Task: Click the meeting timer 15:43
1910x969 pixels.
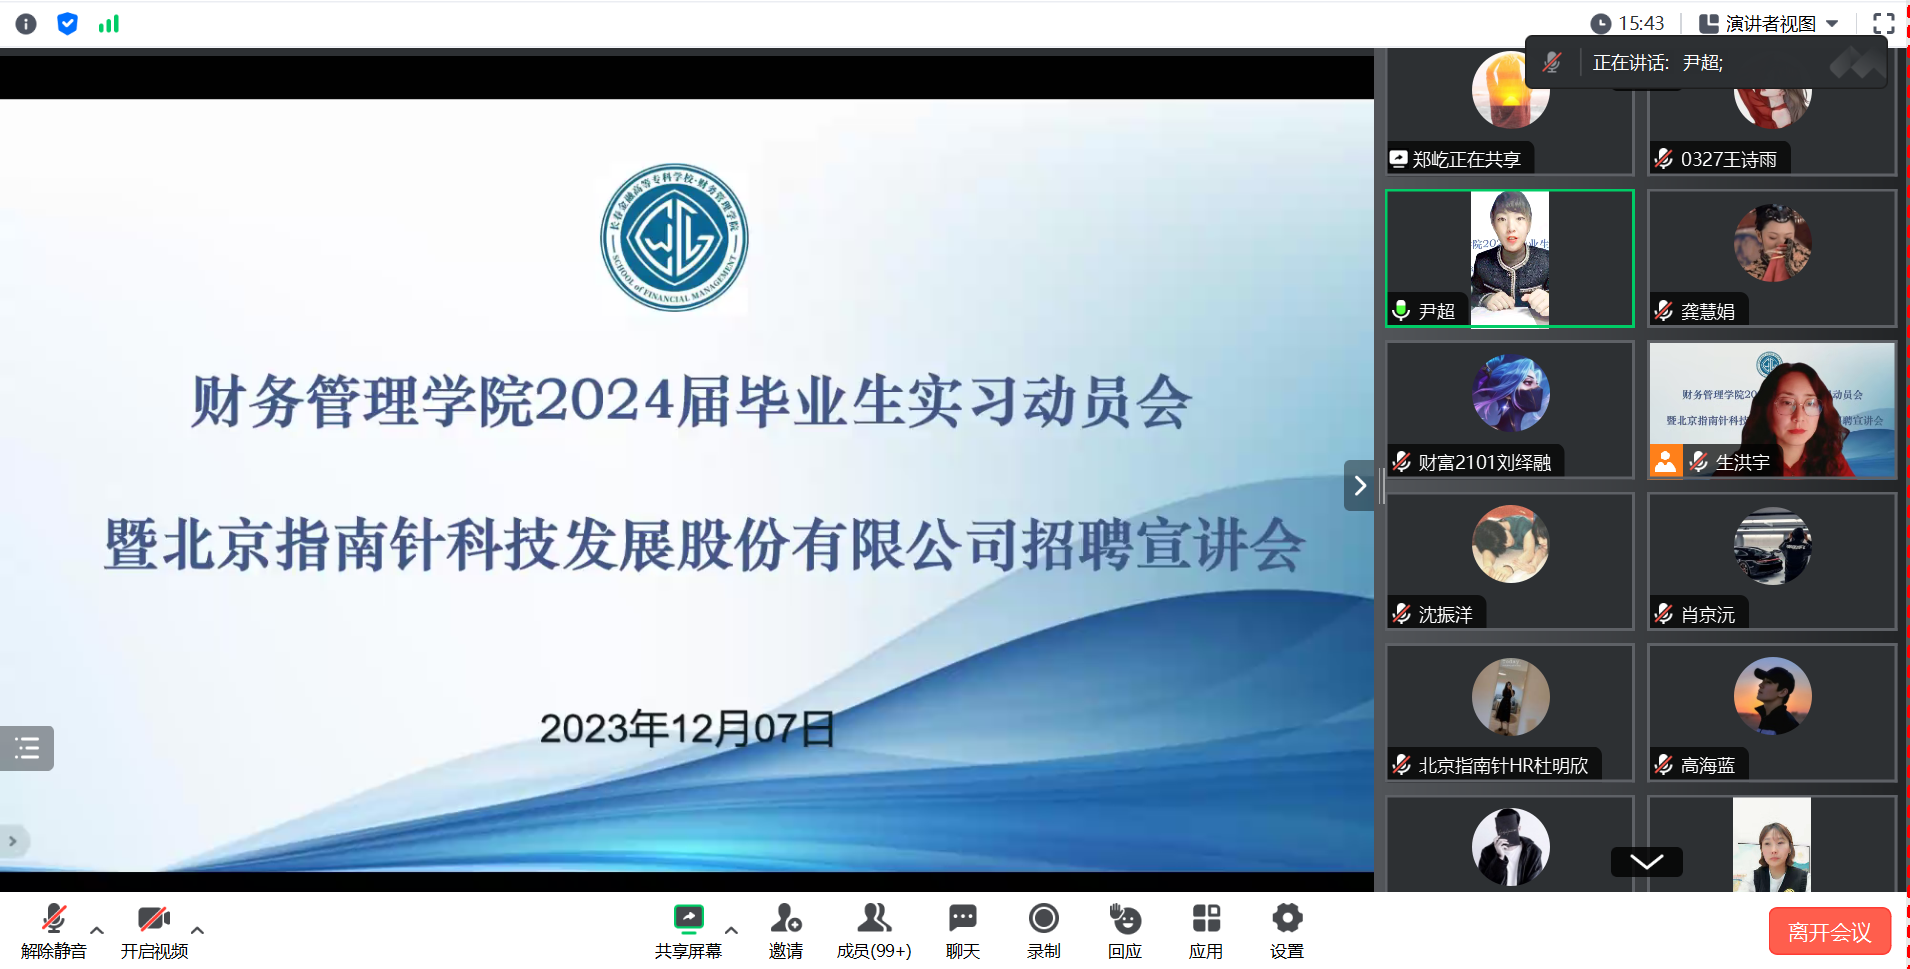Action: coord(1628,24)
